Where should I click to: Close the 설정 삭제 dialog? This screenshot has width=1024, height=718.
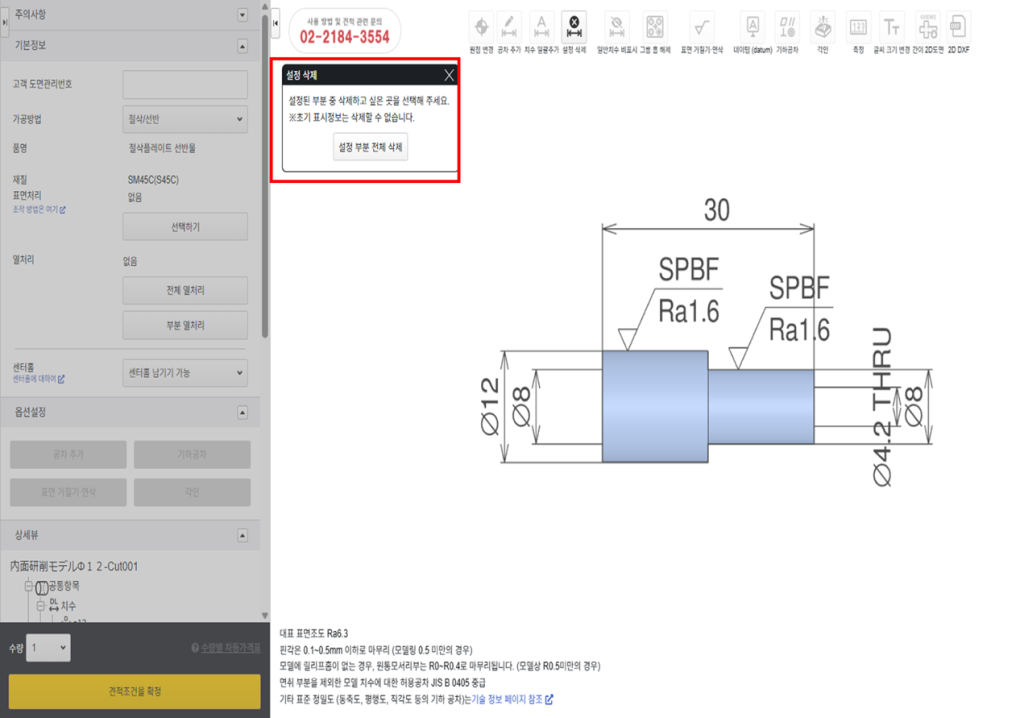[x=449, y=75]
